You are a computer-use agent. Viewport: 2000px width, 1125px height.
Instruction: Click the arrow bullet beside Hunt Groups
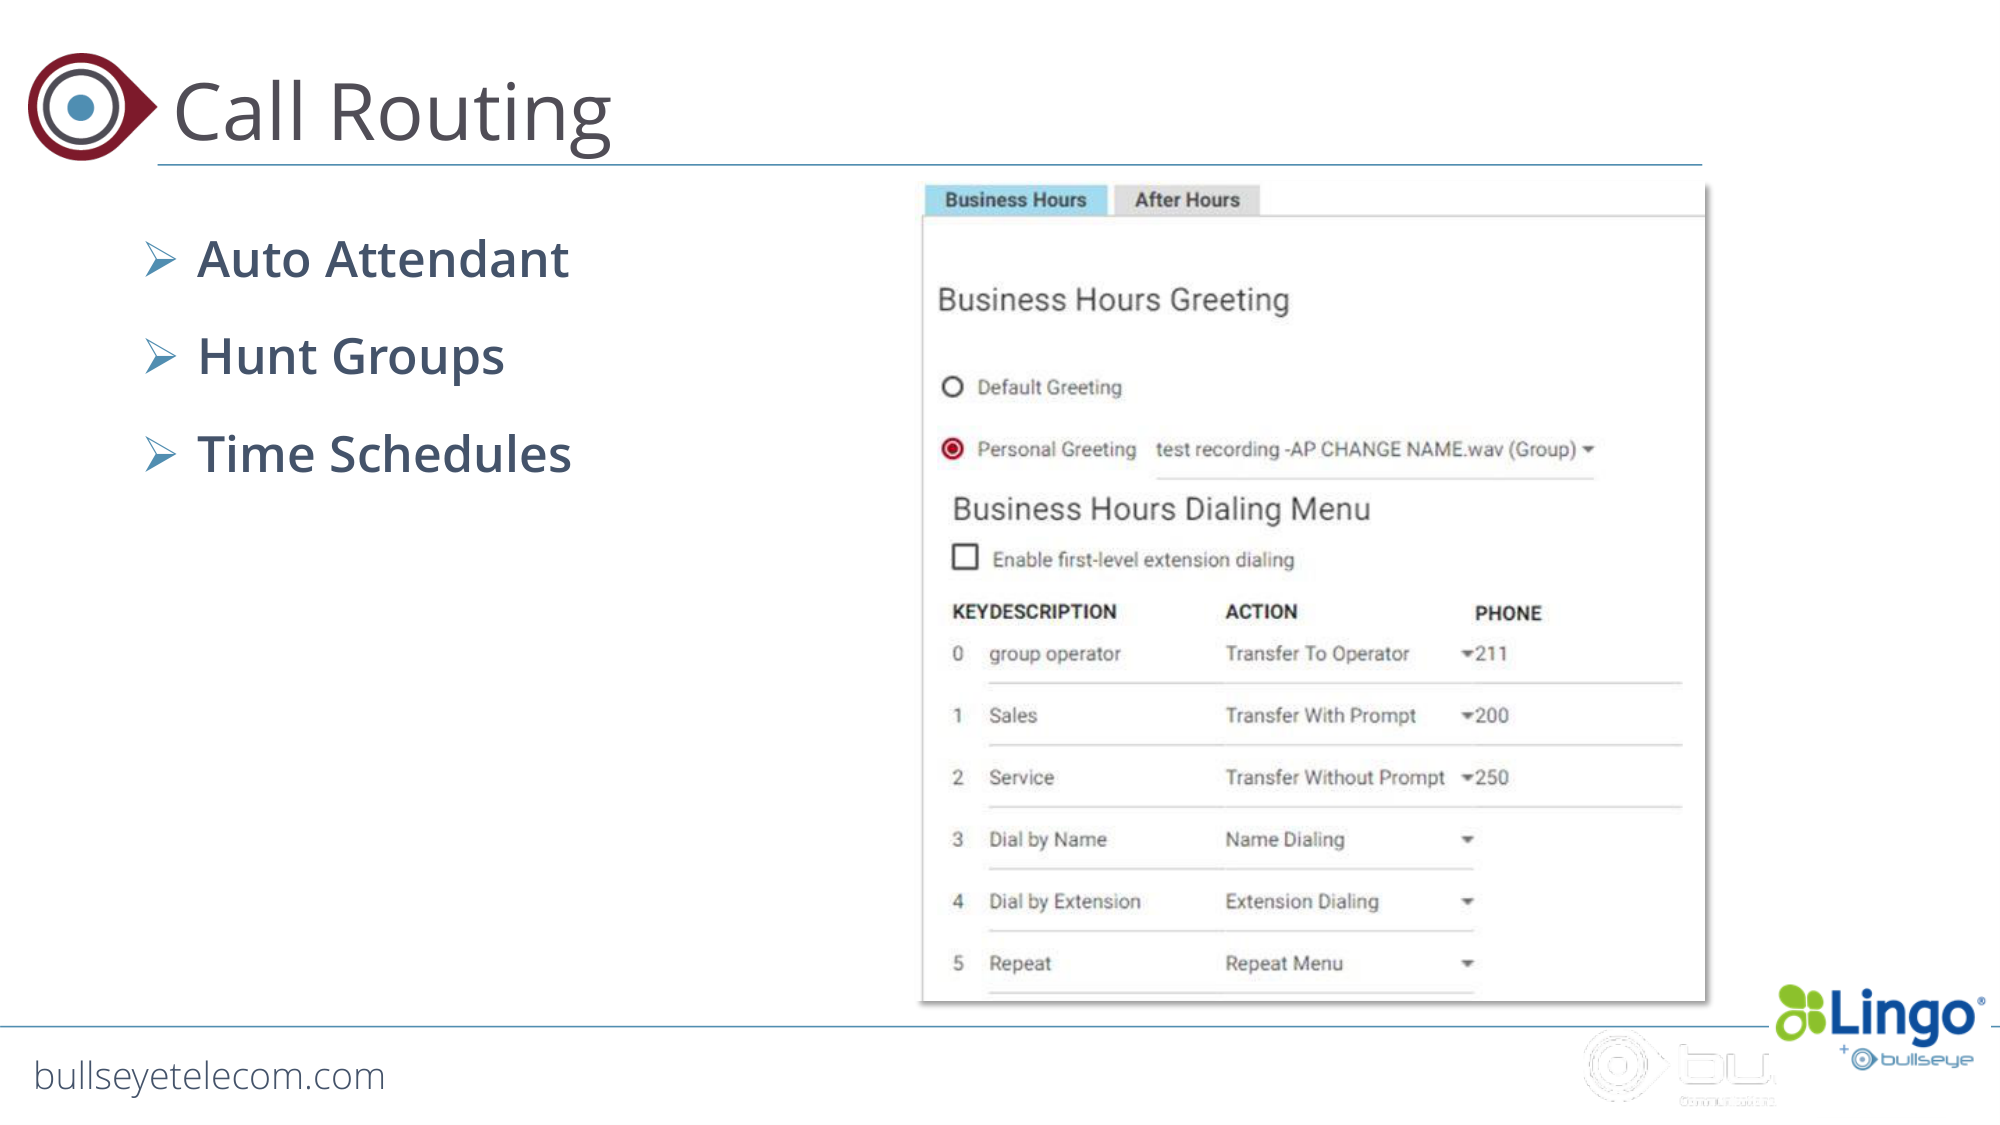pos(160,356)
